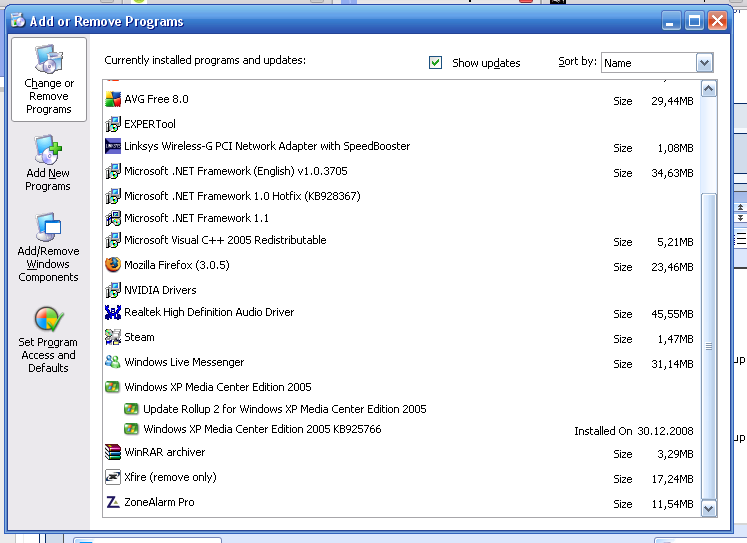This screenshot has width=747, height=543.
Task: Select Mozilla Firefox (3.0.5) entry
Action: (x=401, y=265)
